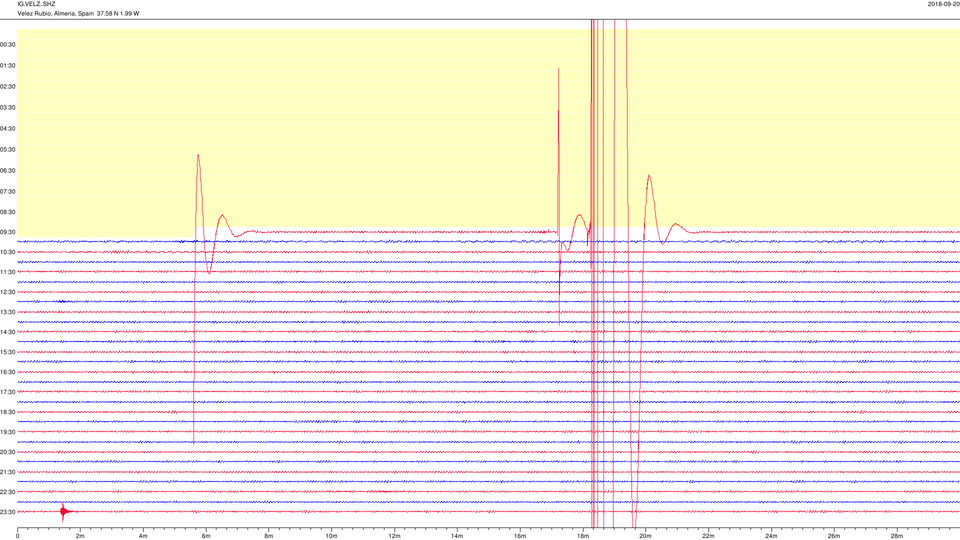960x540 pixels.
Task: Select the 22:30 time row label
Action: [7, 492]
